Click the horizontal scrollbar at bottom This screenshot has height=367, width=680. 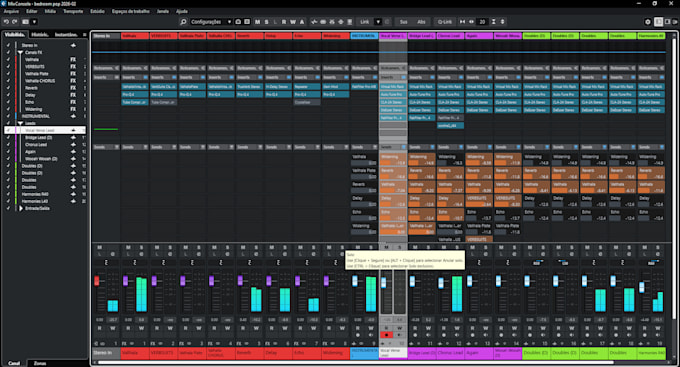[x=356, y=362]
